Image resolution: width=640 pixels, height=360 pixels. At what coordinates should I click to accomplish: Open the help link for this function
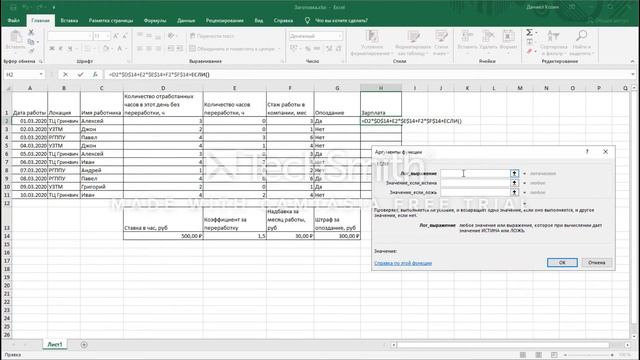[x=403, y=263]
